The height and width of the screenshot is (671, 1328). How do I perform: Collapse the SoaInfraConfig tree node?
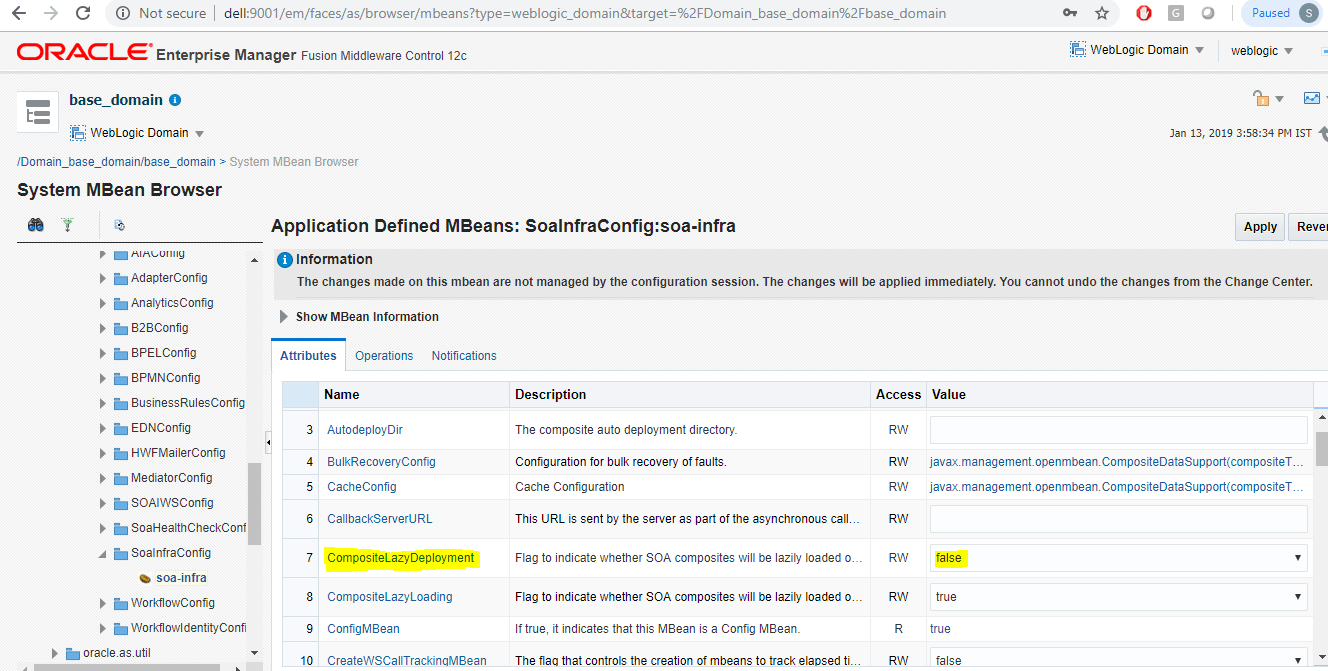[x=103, y=553]
